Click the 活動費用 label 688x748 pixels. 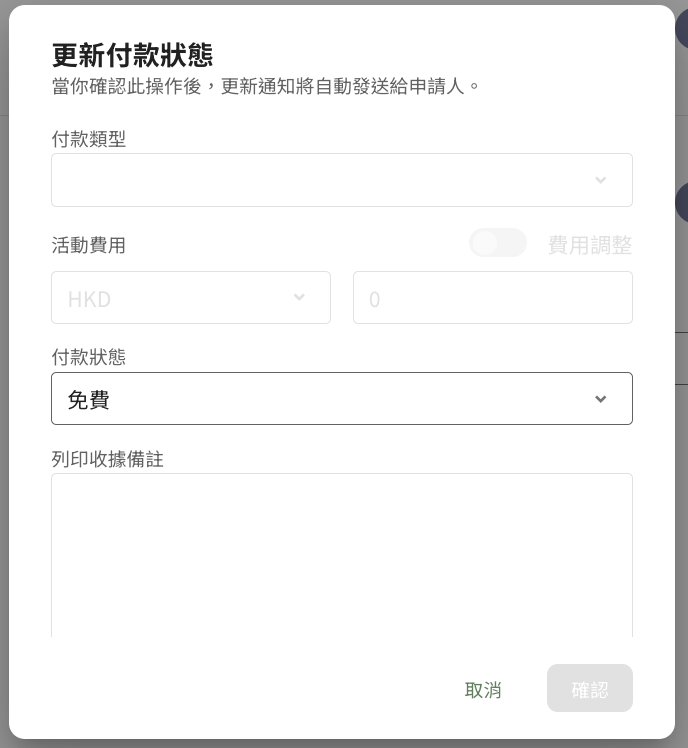coord(89,245)
